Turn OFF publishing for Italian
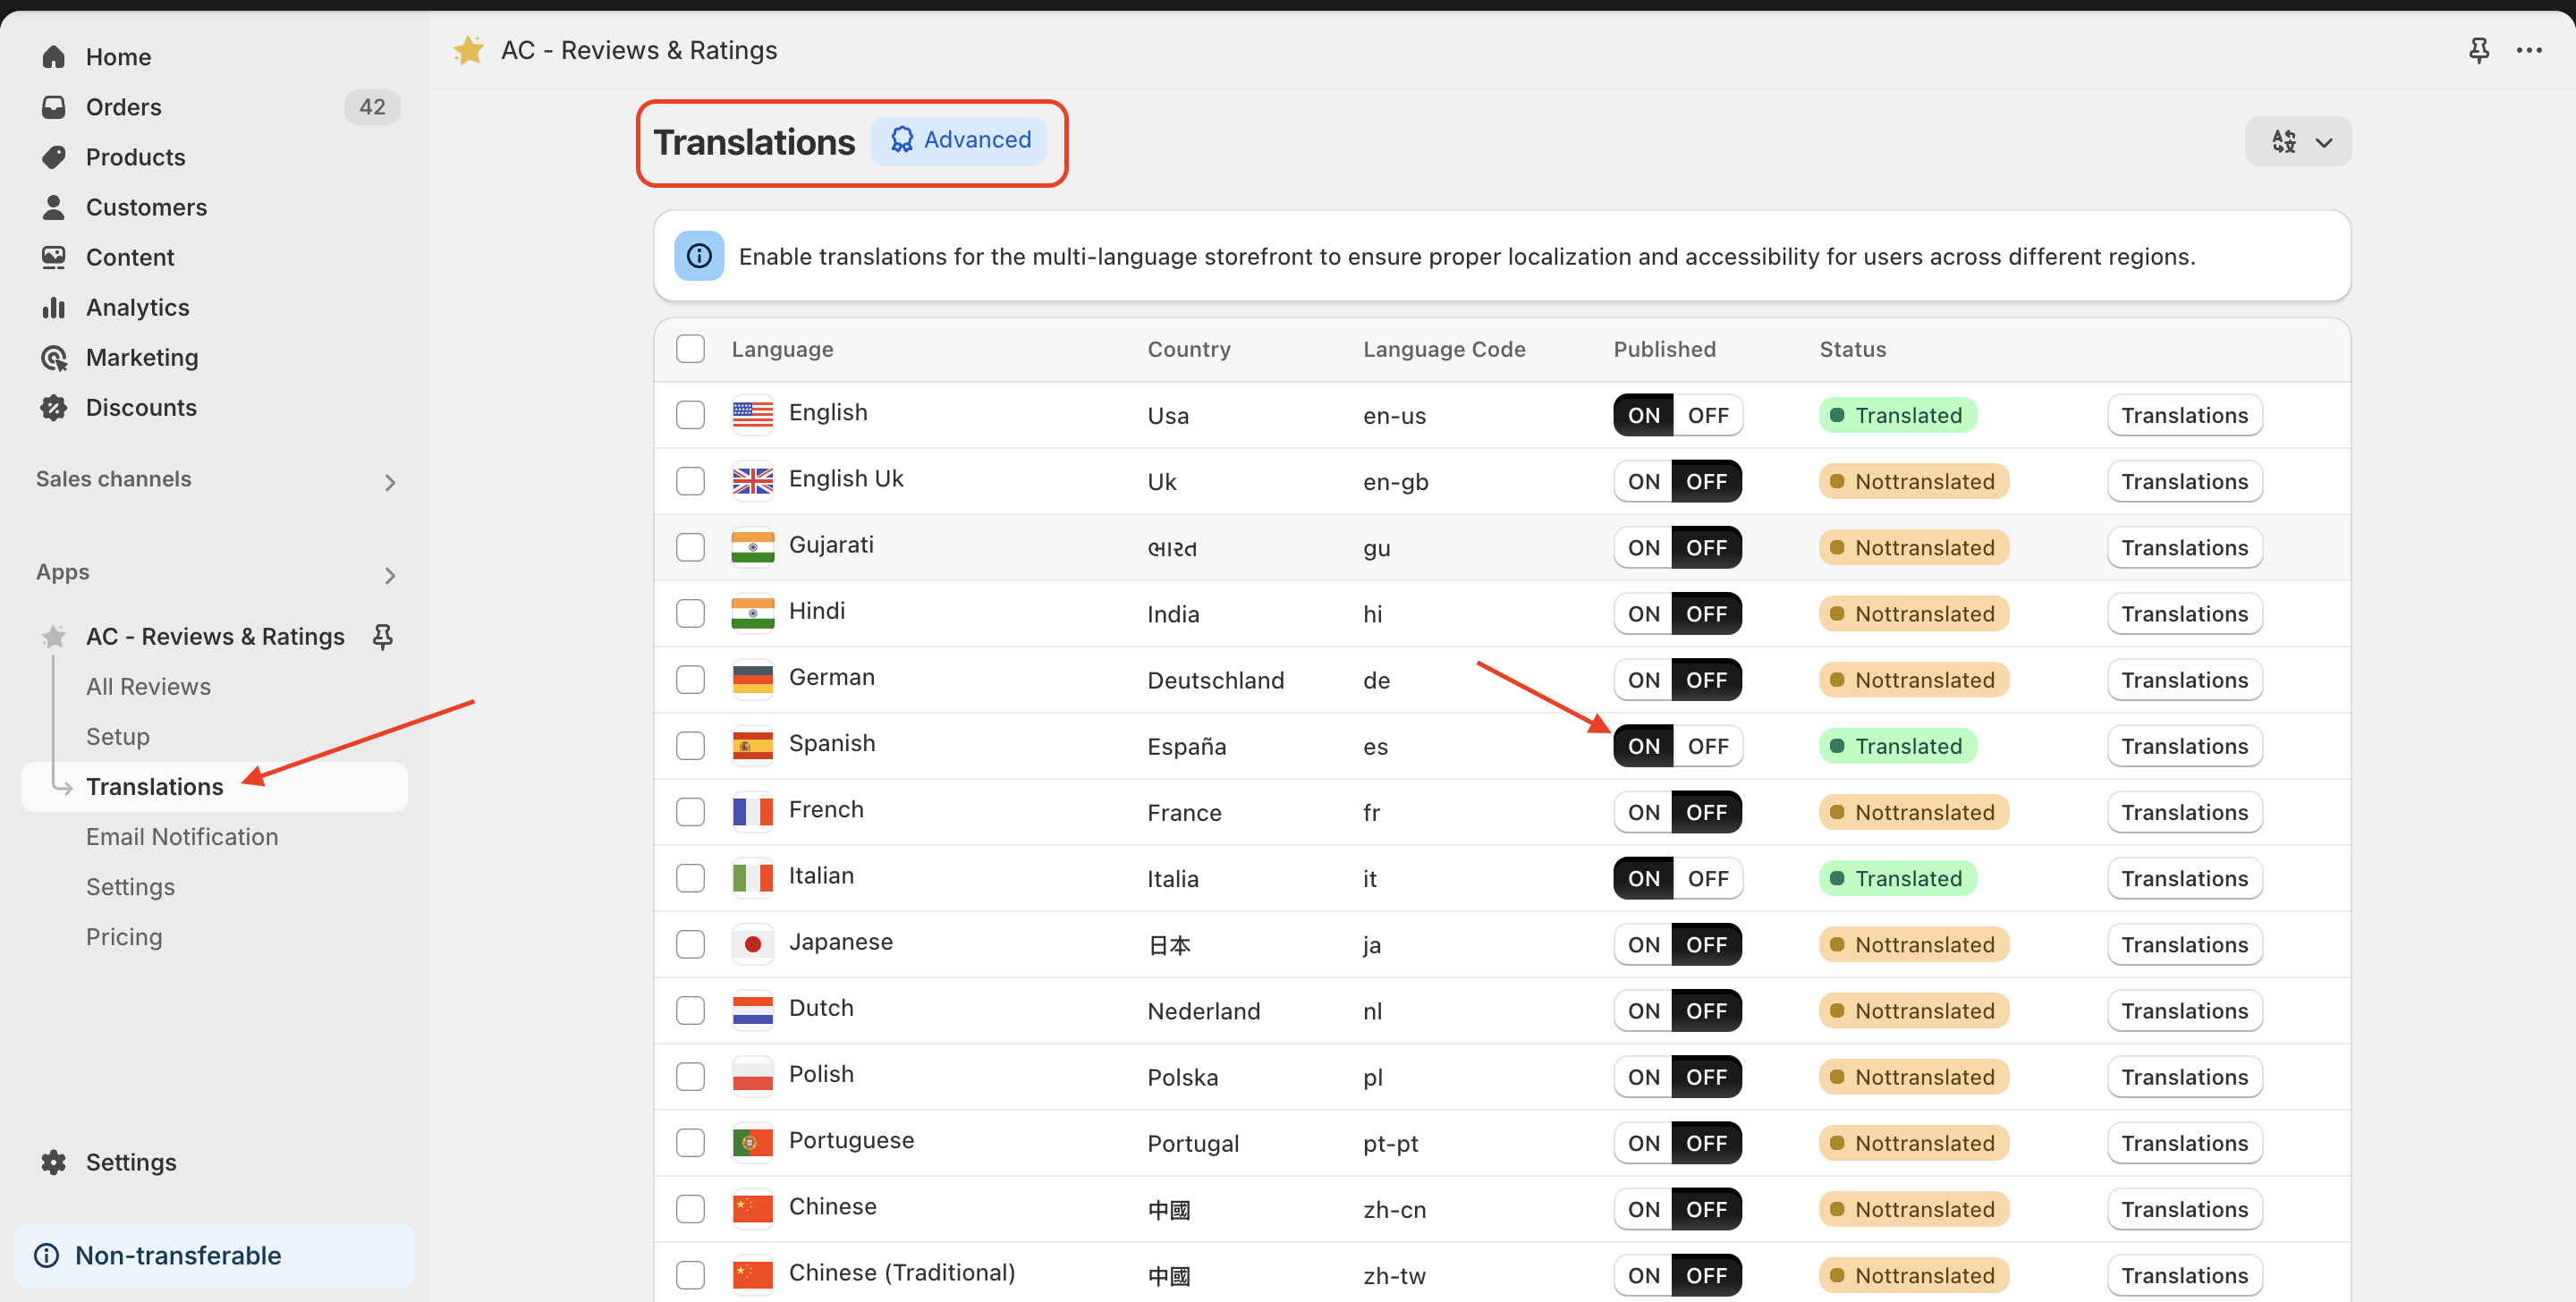The width and height of the screenshot is (2576, 1302). 1707,878
